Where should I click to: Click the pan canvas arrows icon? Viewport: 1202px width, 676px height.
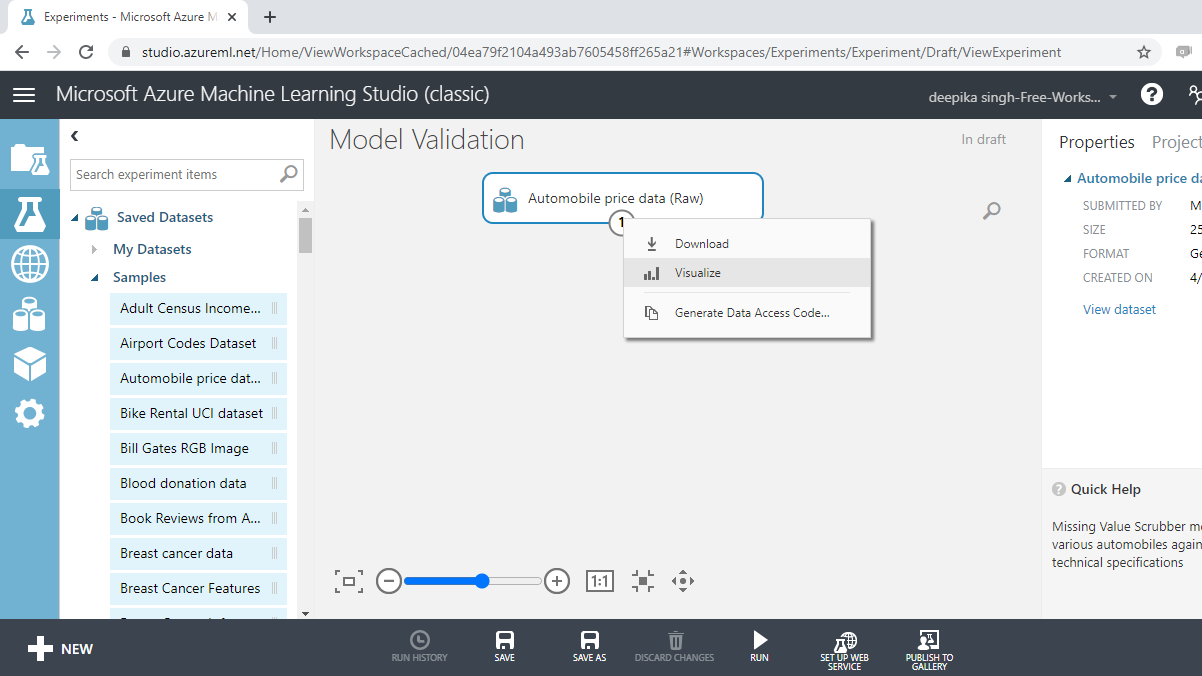[x=683, y=581]
